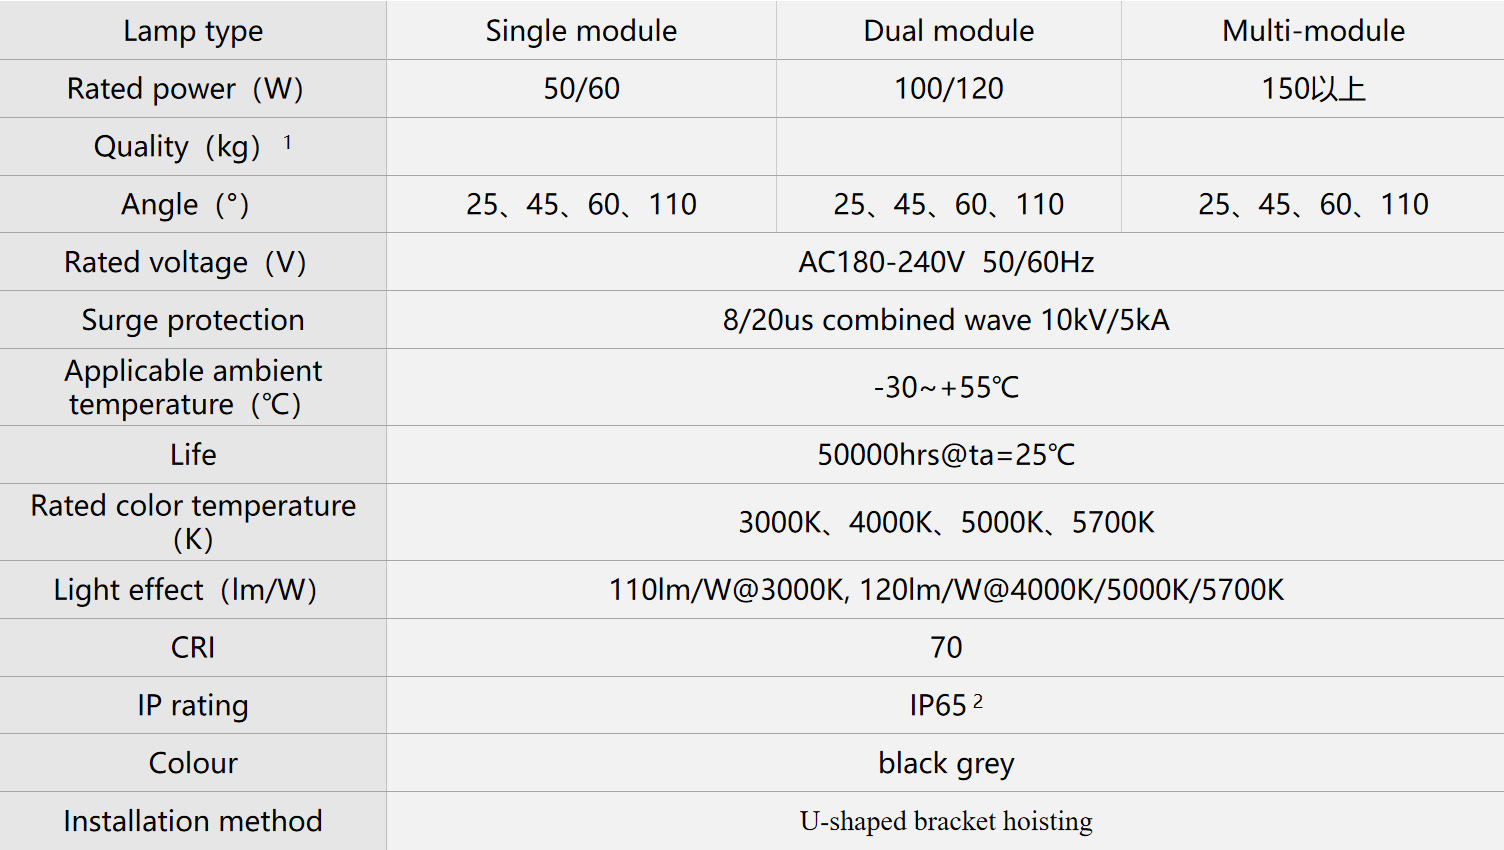Screen dimensions: 1504x850
Task: Click the Quality (kg) footnote 1 superscript
Action: coord(288,142)
